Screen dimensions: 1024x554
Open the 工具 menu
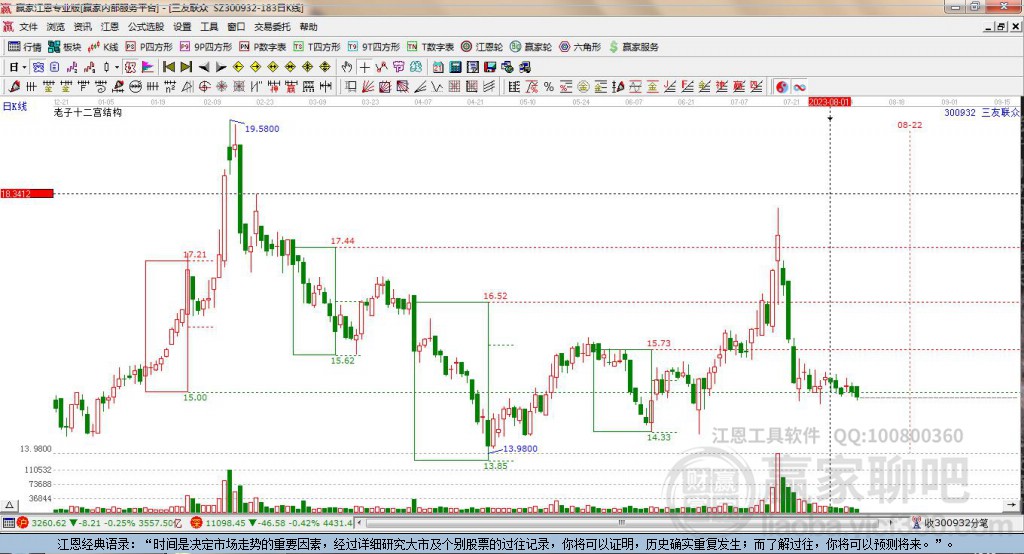[x=209, y=27]
